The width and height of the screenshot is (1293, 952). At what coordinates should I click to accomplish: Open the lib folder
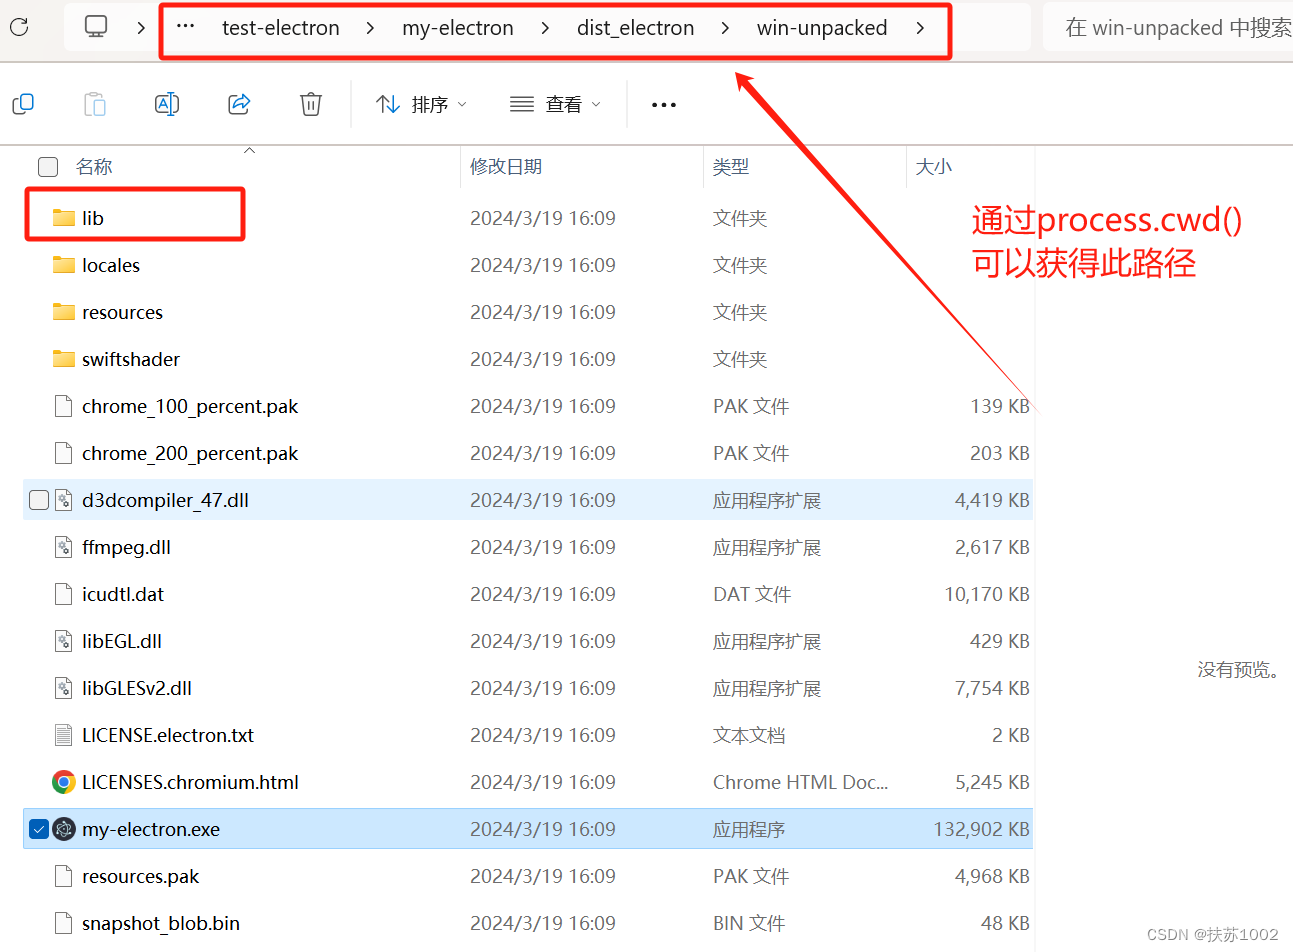pos(94,217)
